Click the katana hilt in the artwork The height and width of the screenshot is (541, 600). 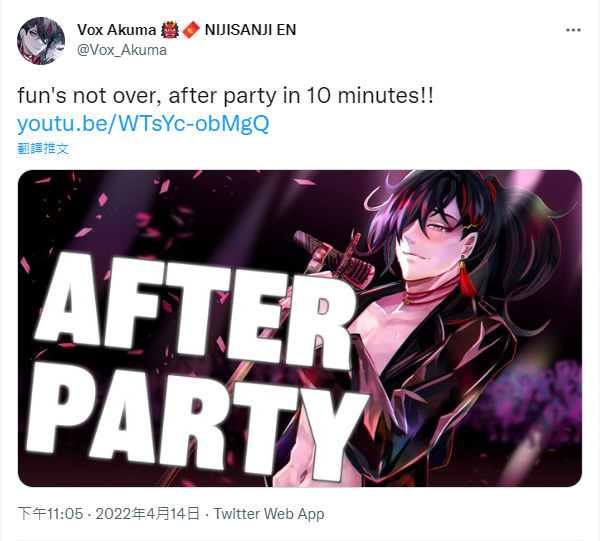[334, 255]
